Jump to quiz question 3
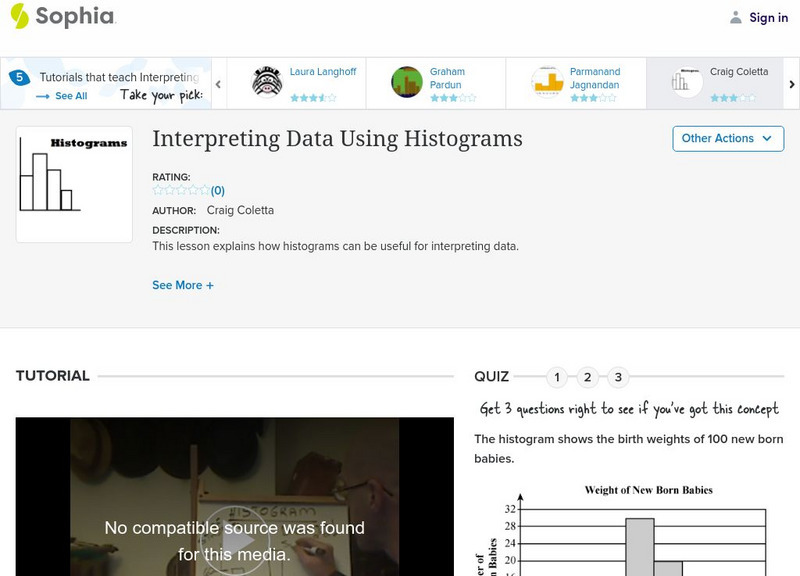Image resolution: width=800 pixels, height=576 pixels. tap(618, 377)
